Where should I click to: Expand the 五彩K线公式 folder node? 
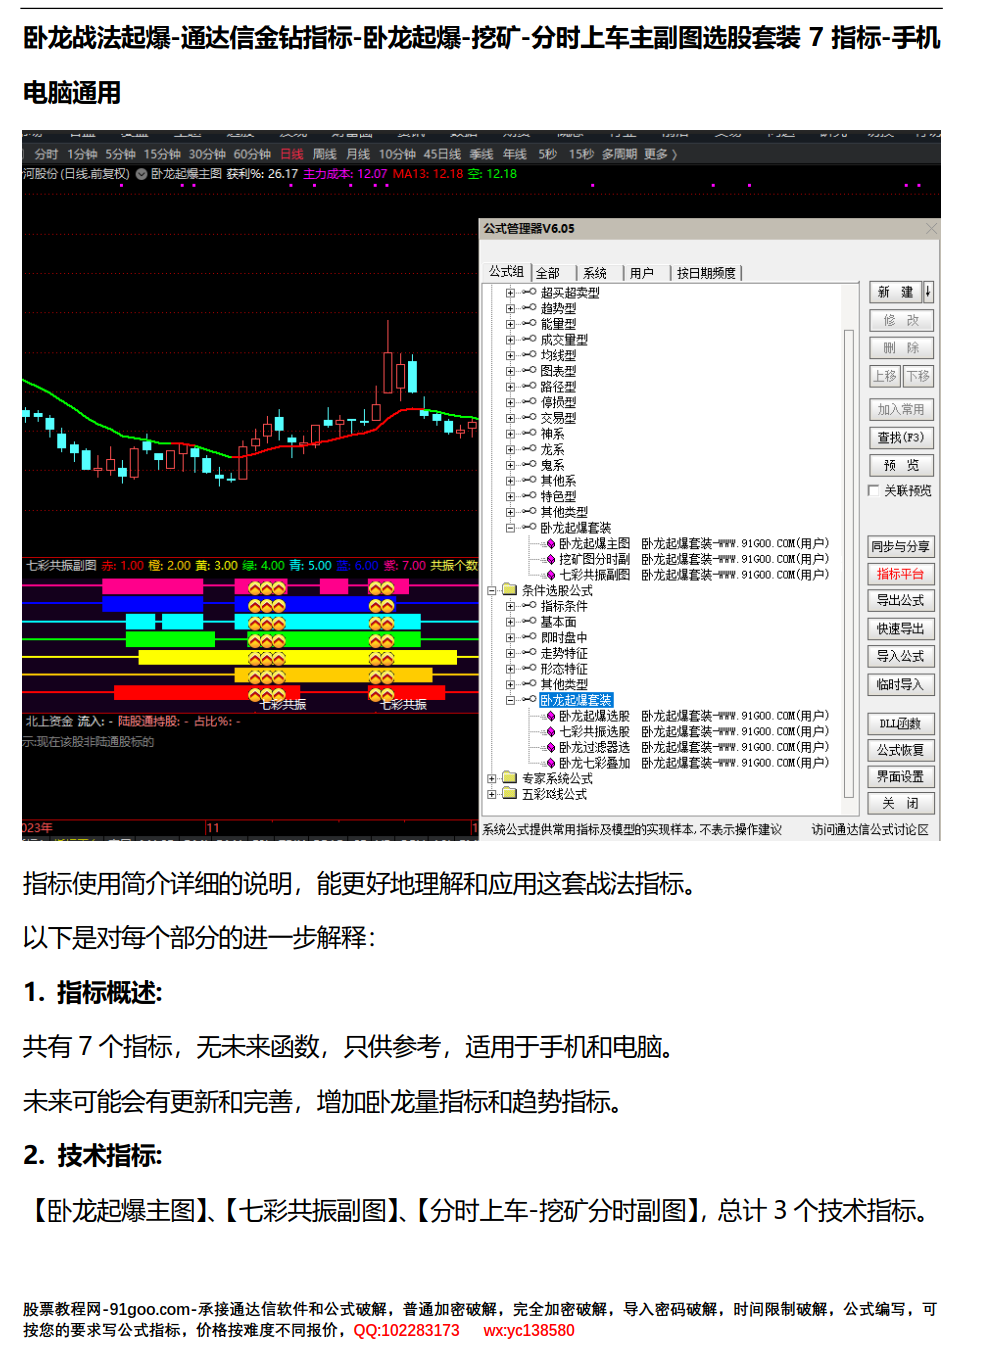(492, 795)
